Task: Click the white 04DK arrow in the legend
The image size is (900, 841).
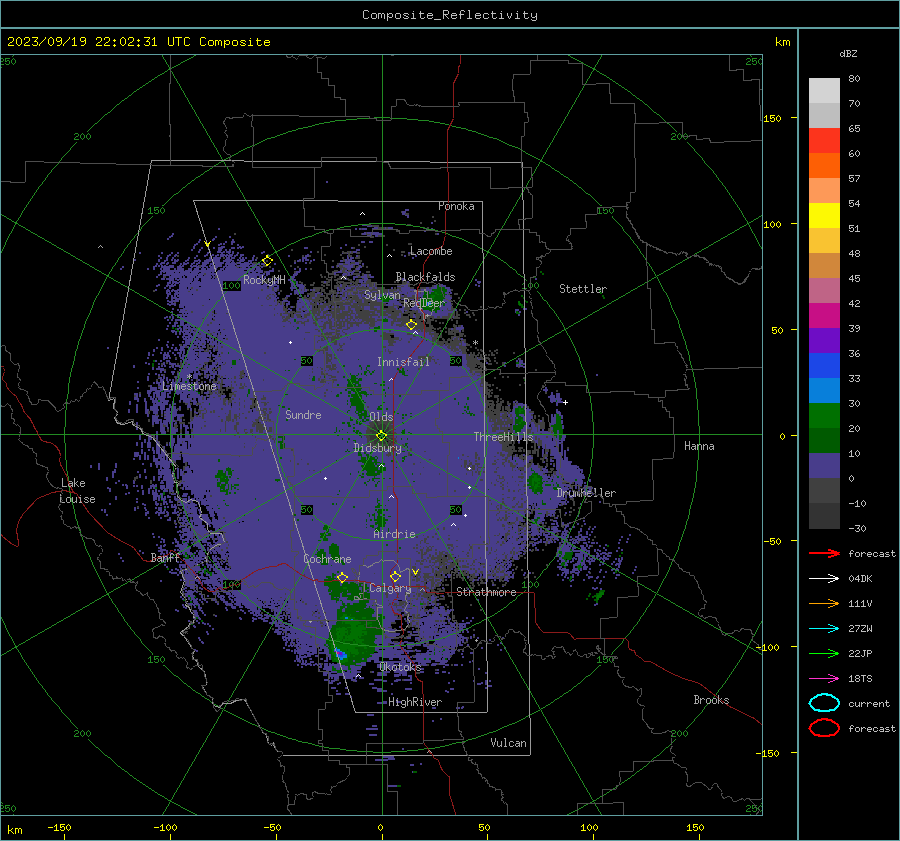Action: click(x=824, y=579)
